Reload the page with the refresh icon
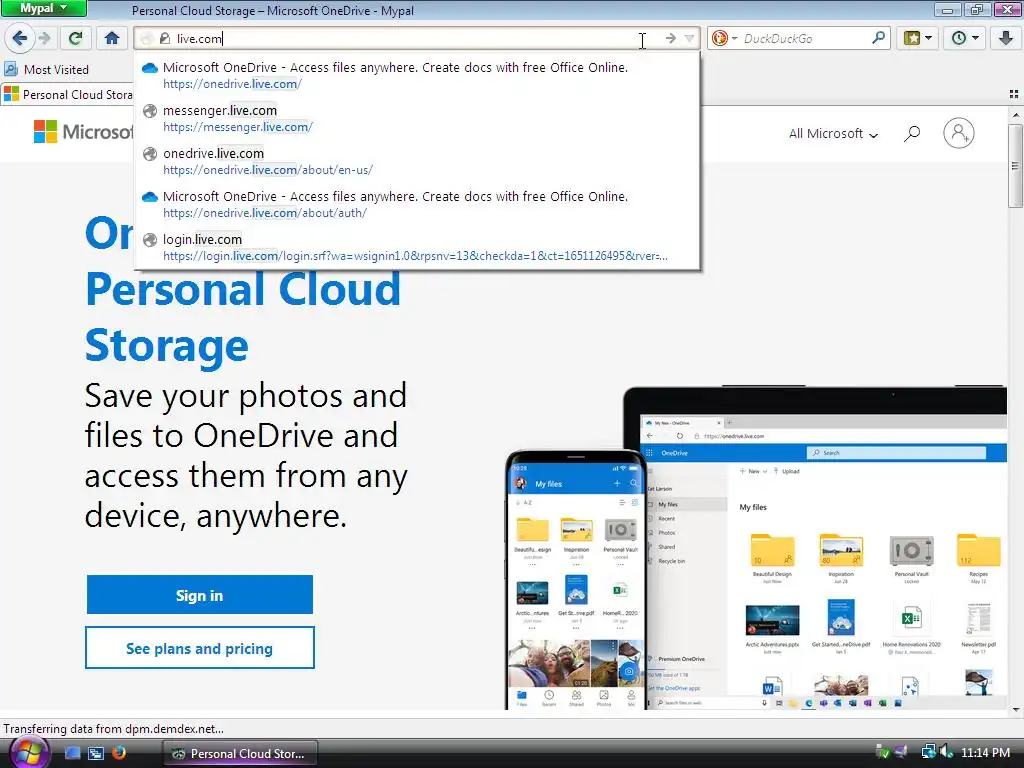1024x768 pixels. tap(76, 38)
